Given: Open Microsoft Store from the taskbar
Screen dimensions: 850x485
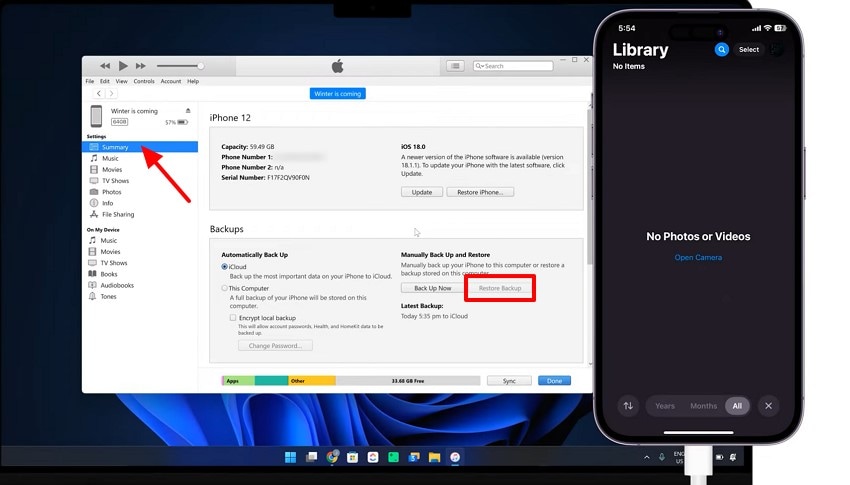Looking at the screenshot, I should point(352,457).
